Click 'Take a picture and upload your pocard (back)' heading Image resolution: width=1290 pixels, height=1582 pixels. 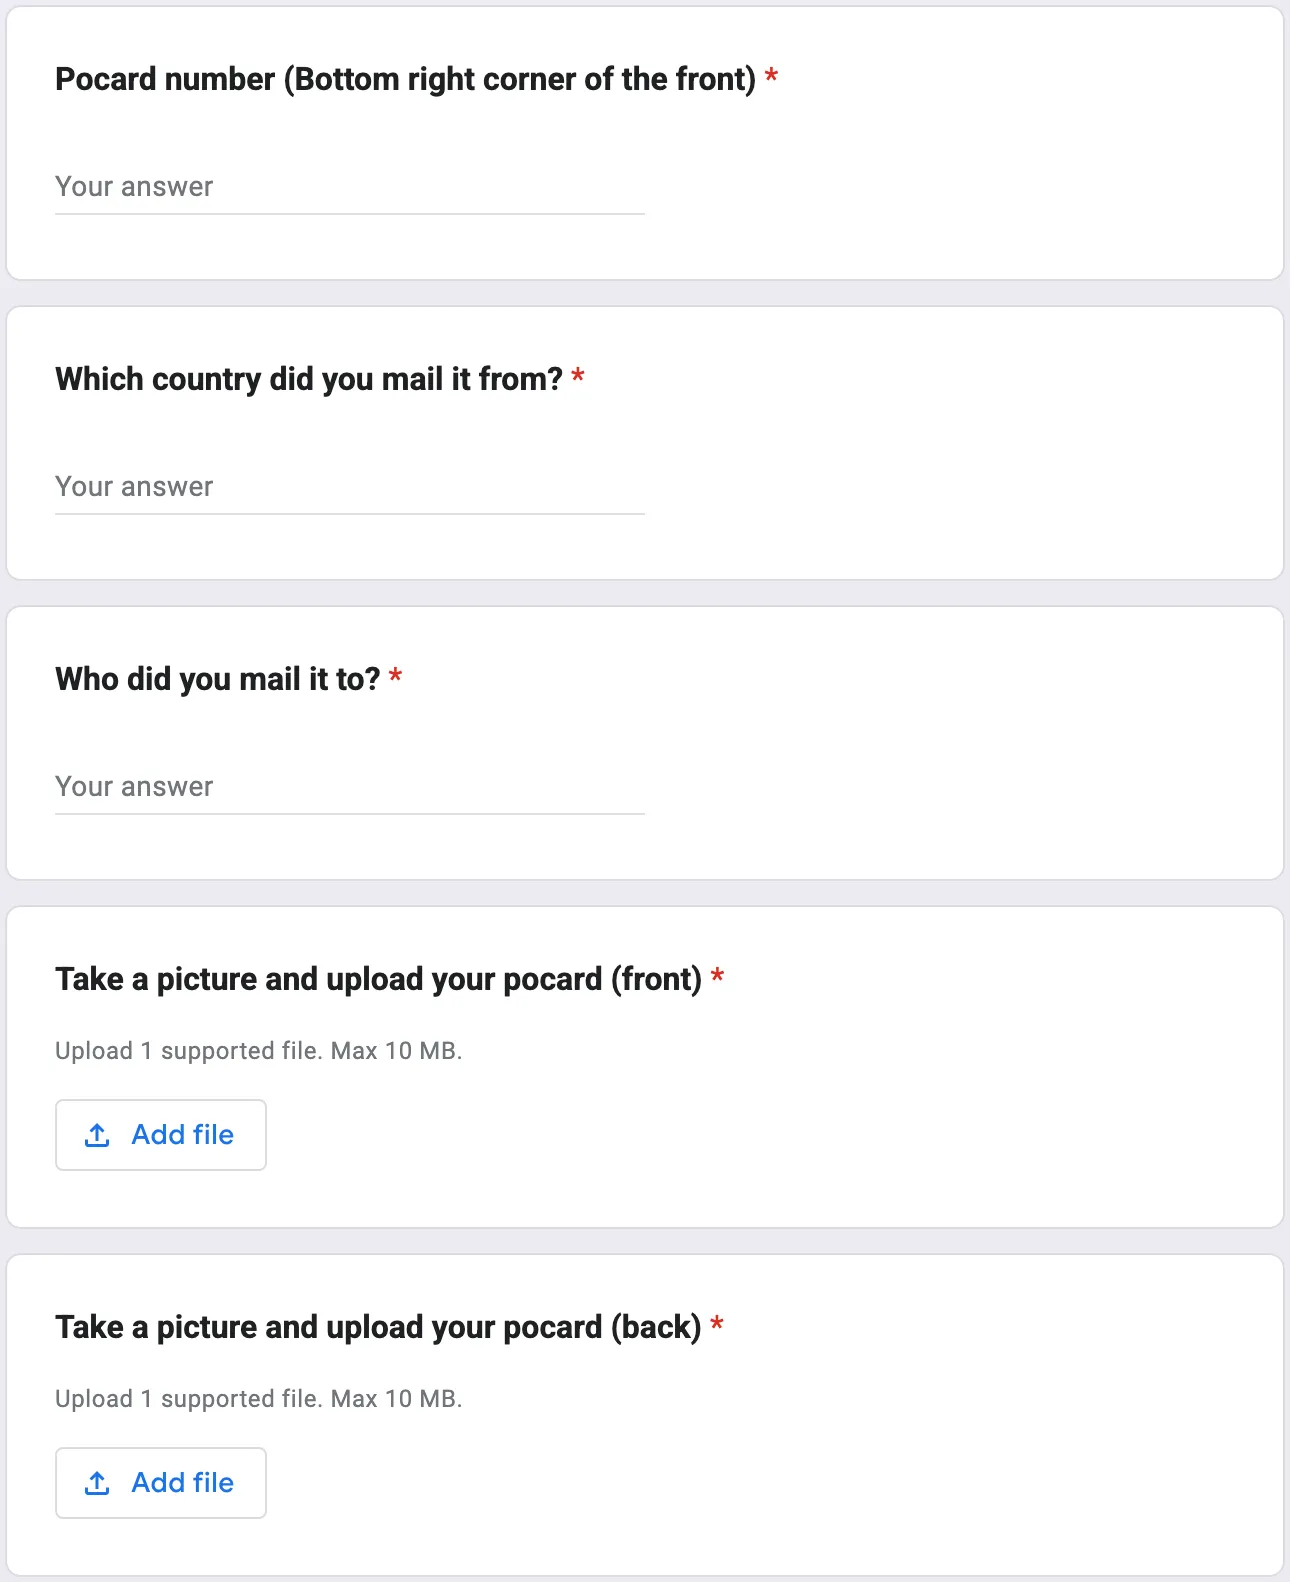click(x=379, y=1327)
